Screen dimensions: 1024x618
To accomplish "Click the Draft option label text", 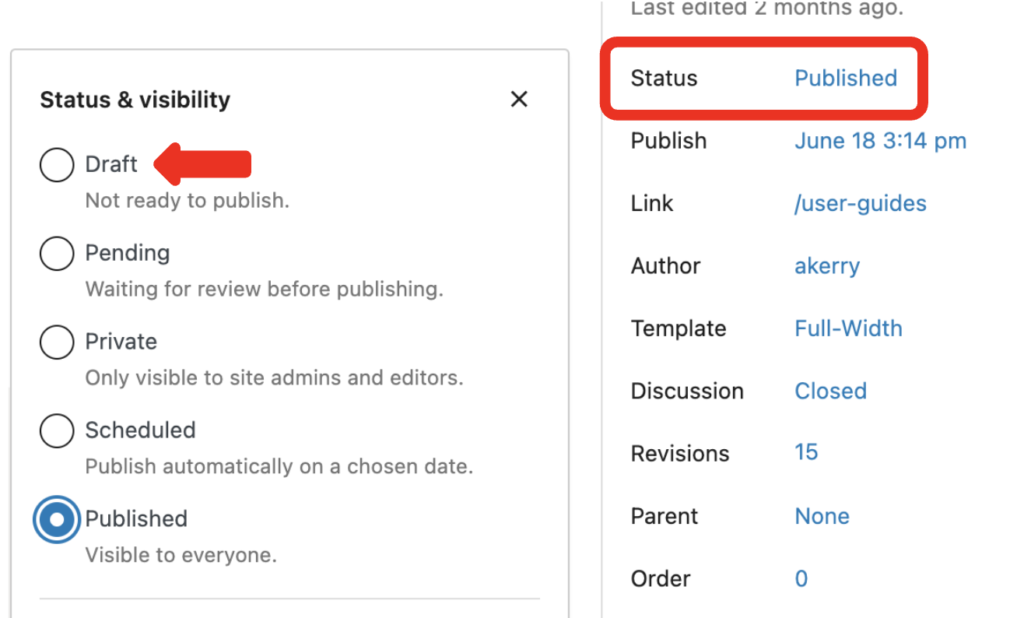I will (111, 165).
